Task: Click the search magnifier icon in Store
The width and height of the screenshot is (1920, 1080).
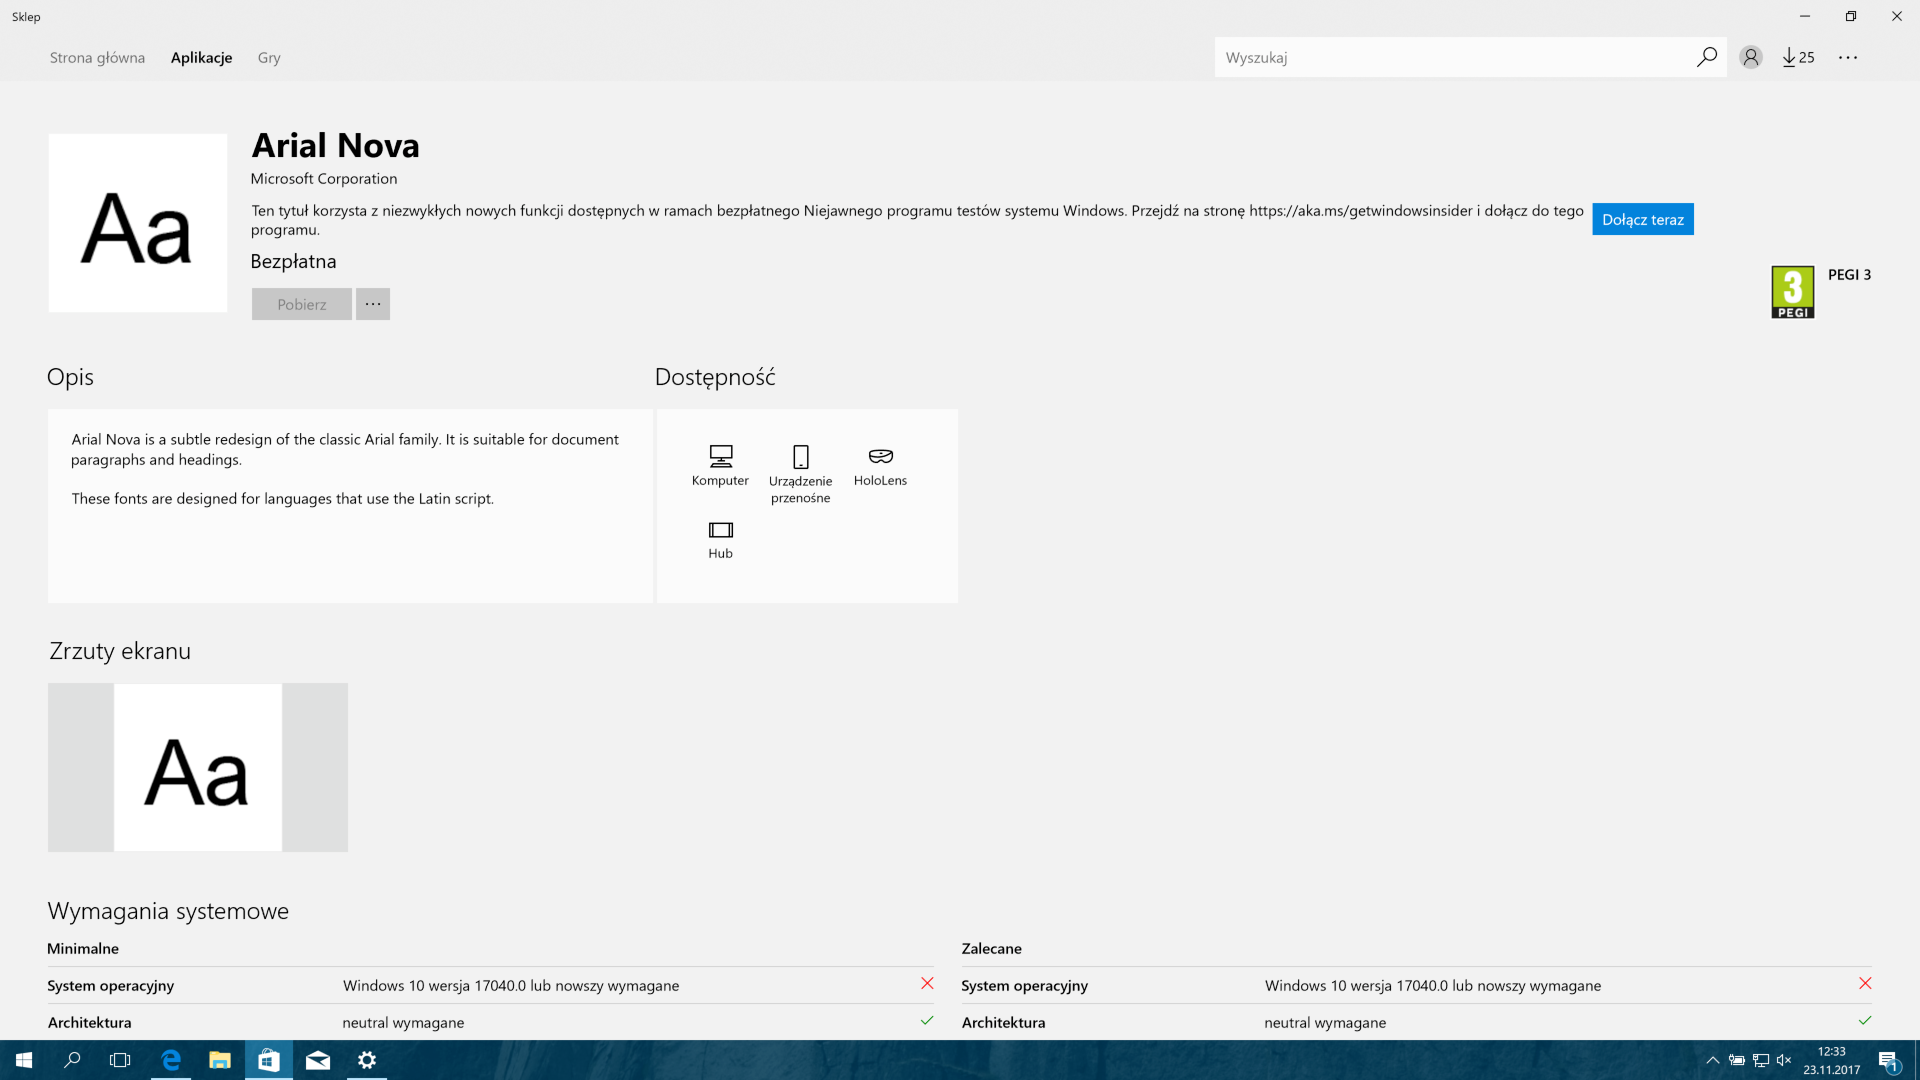Action: (x=1706, y=57)
